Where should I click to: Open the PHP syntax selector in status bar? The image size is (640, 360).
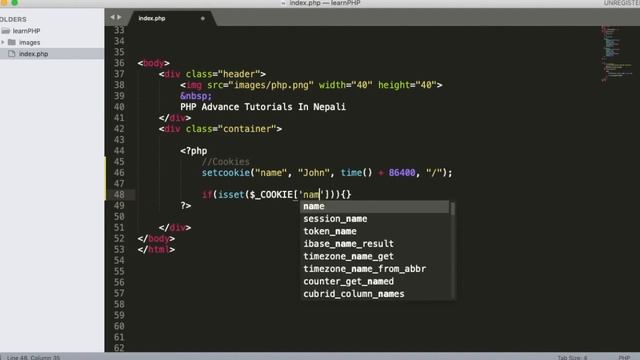tap(624, 358)
